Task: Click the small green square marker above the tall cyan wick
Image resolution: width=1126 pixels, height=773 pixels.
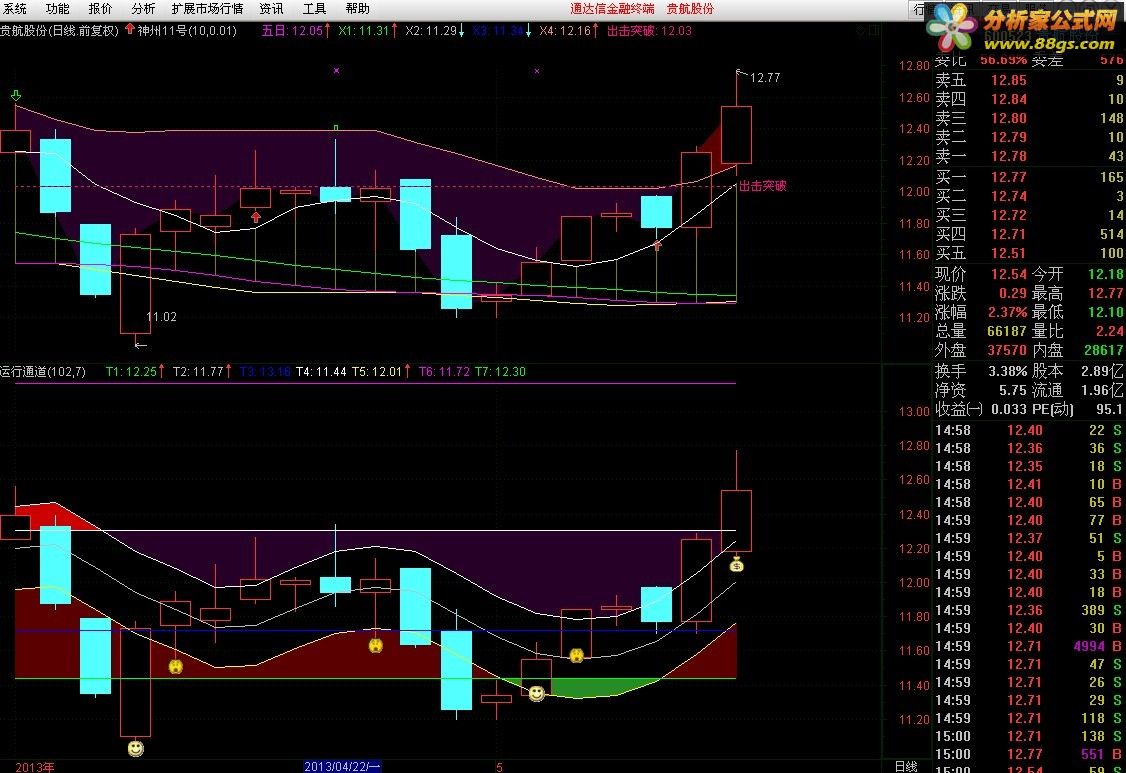Action: (x=335, y=128)
